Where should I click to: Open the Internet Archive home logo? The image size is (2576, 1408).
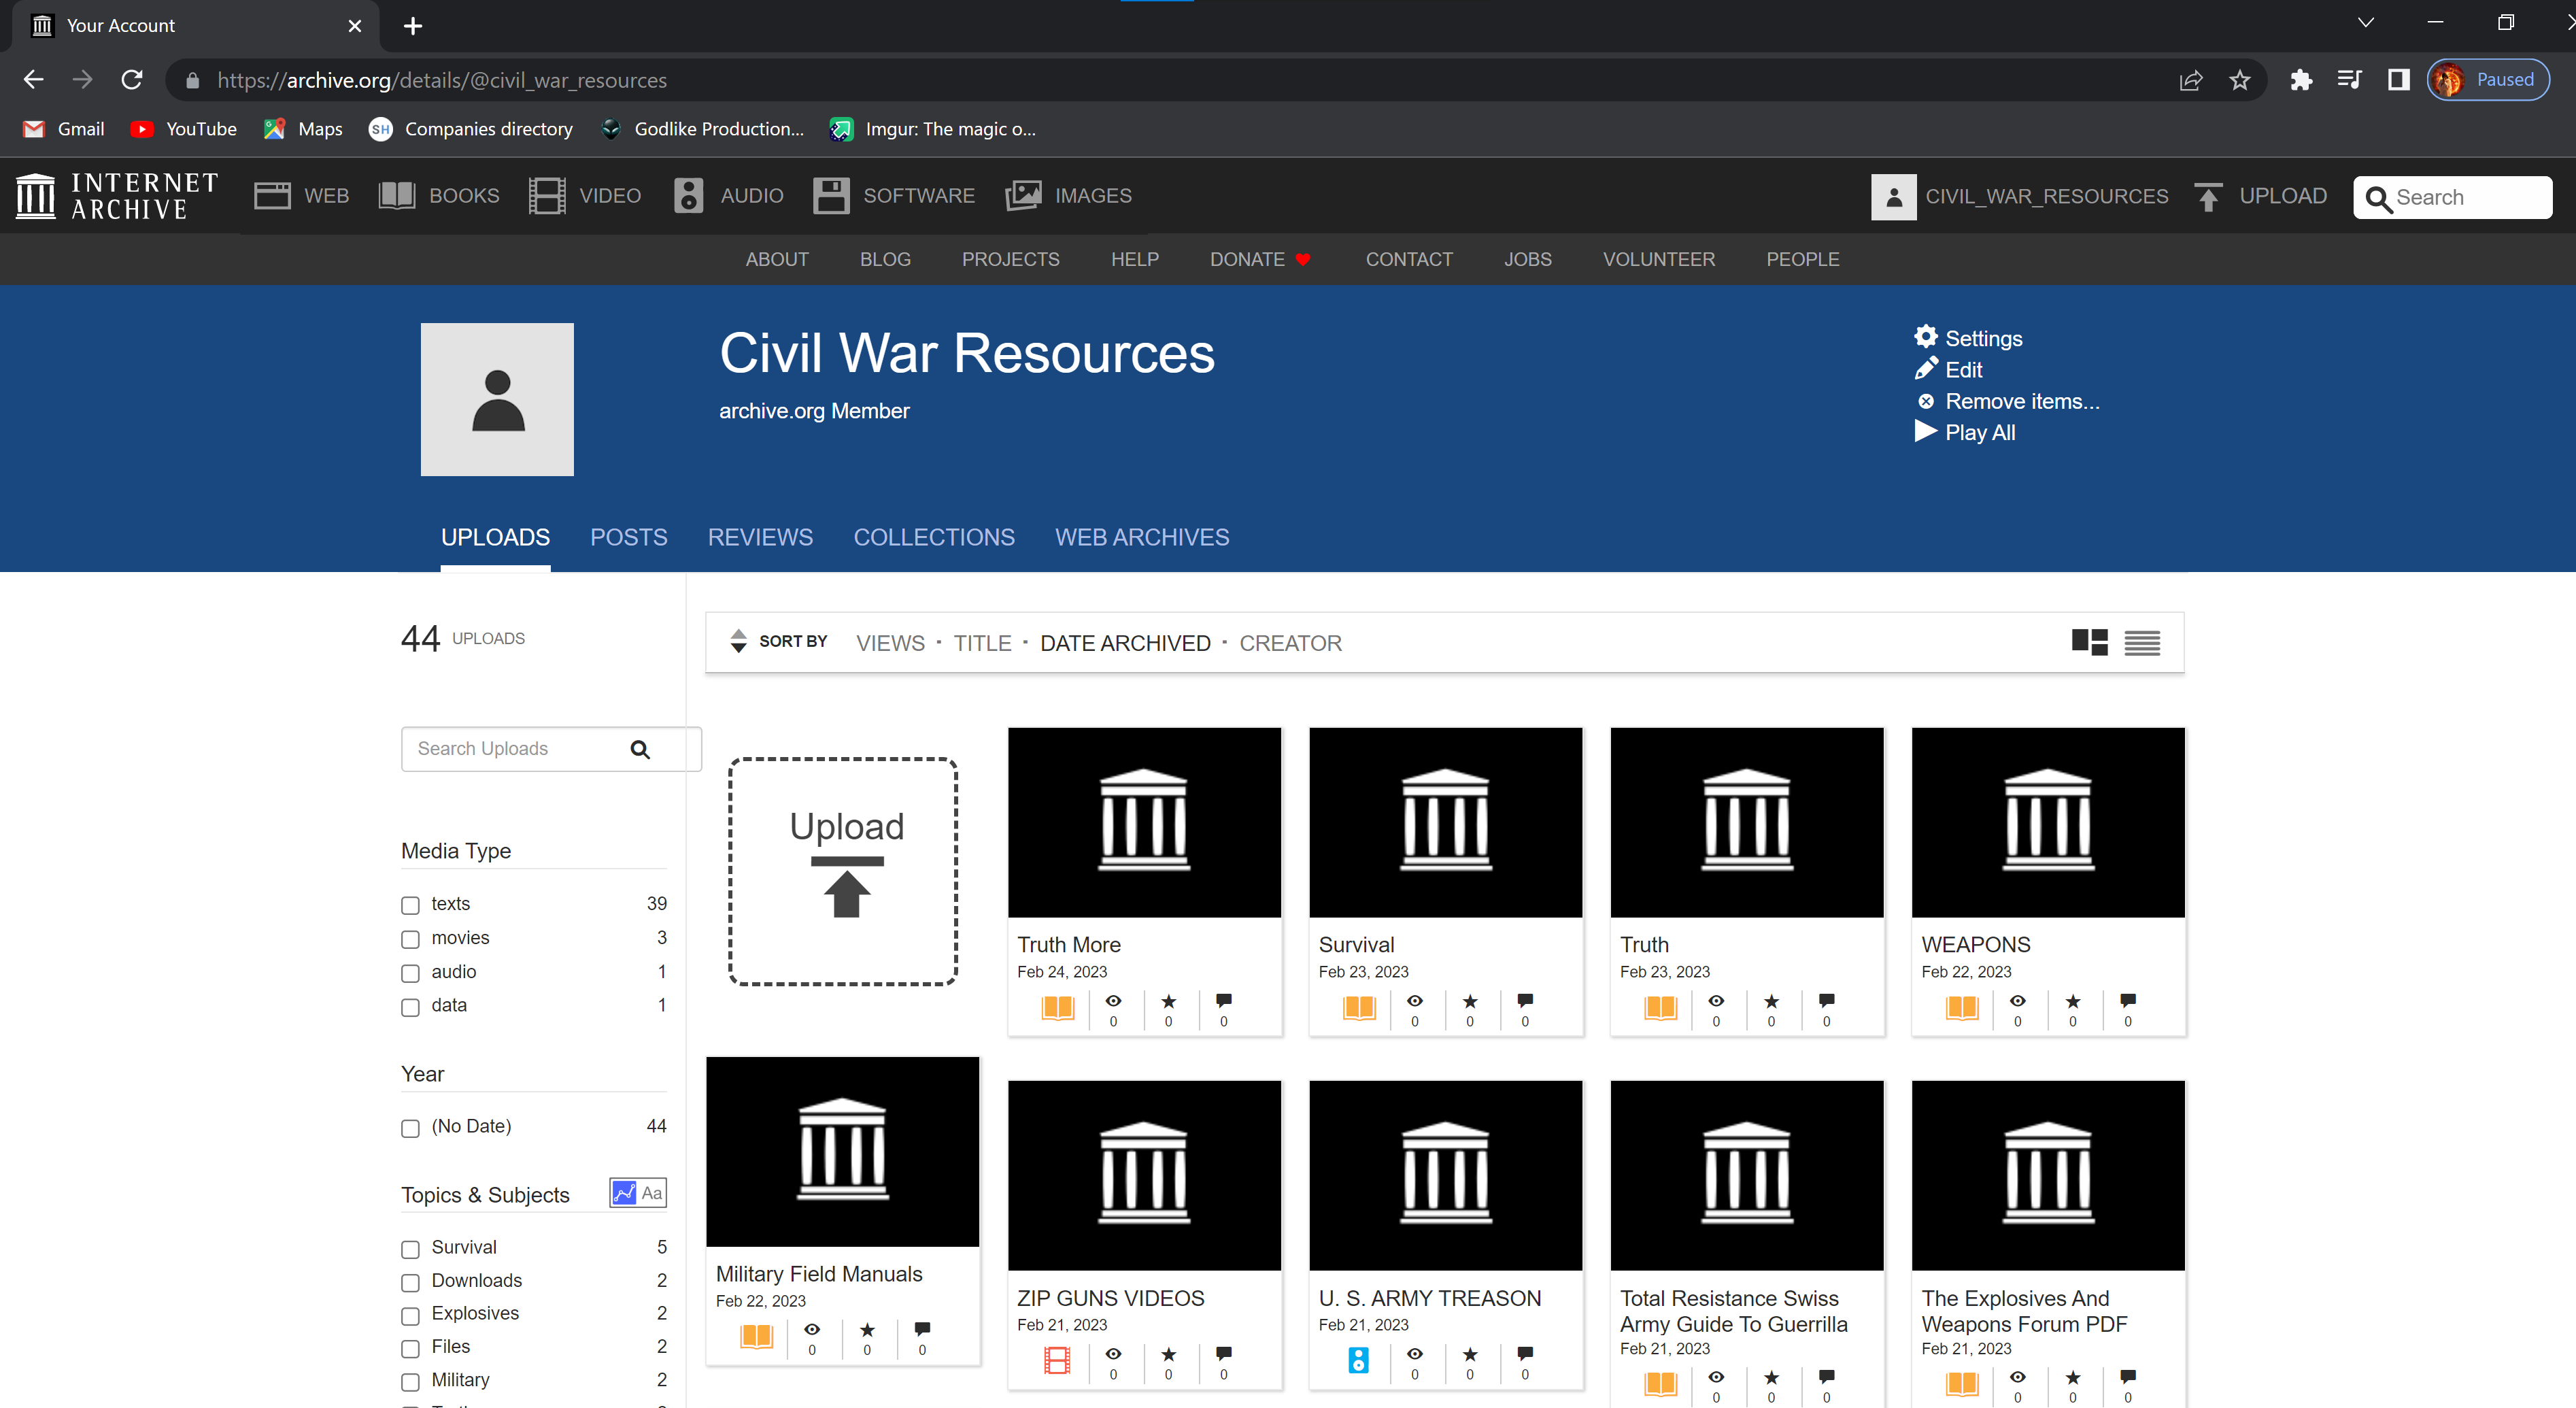coord(117,196)
